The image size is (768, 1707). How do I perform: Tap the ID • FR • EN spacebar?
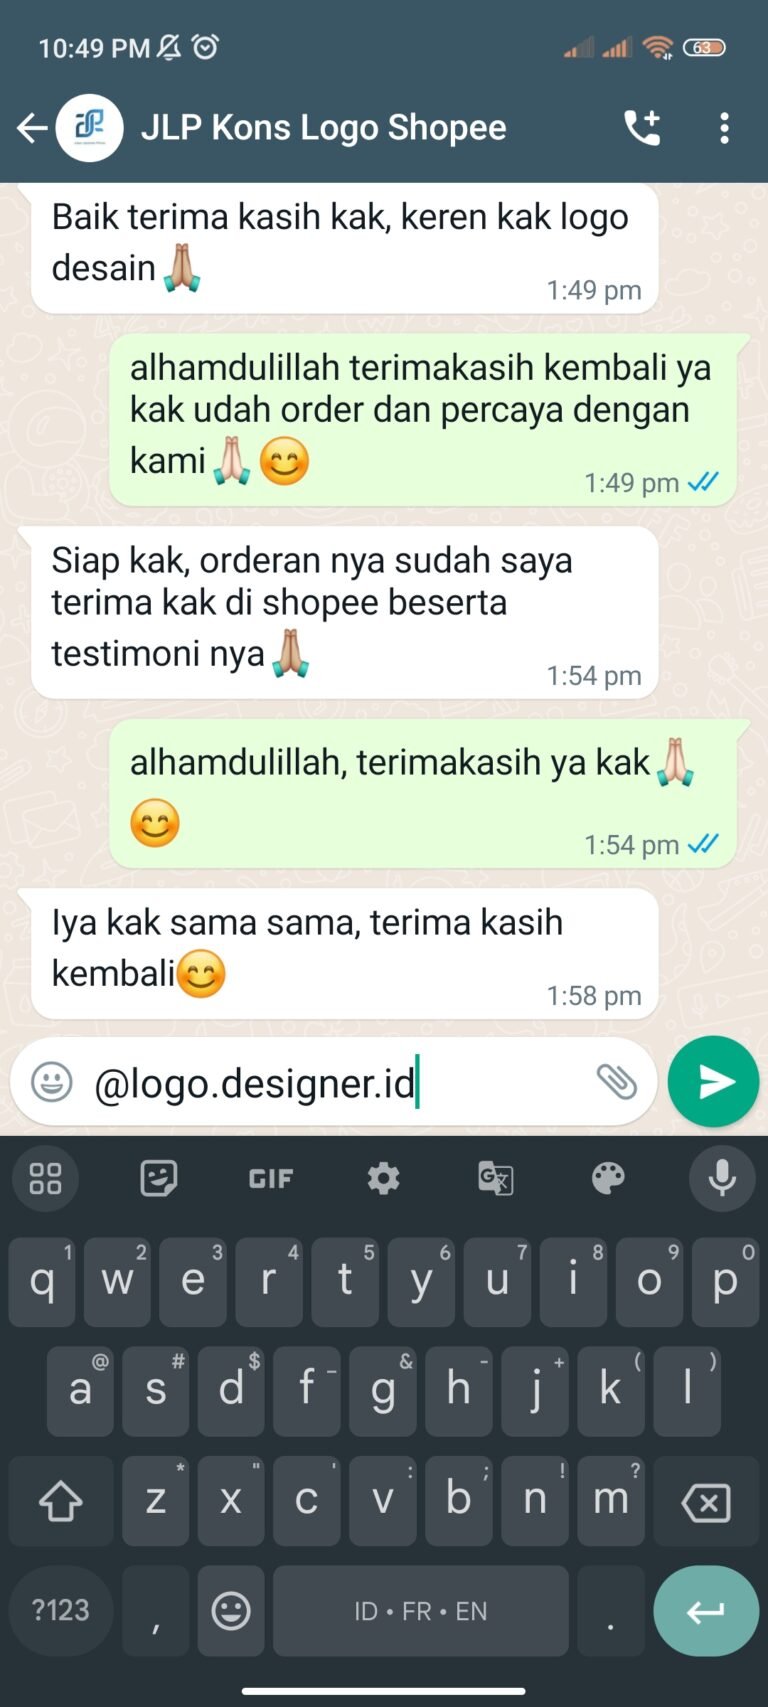[421, 1610]
